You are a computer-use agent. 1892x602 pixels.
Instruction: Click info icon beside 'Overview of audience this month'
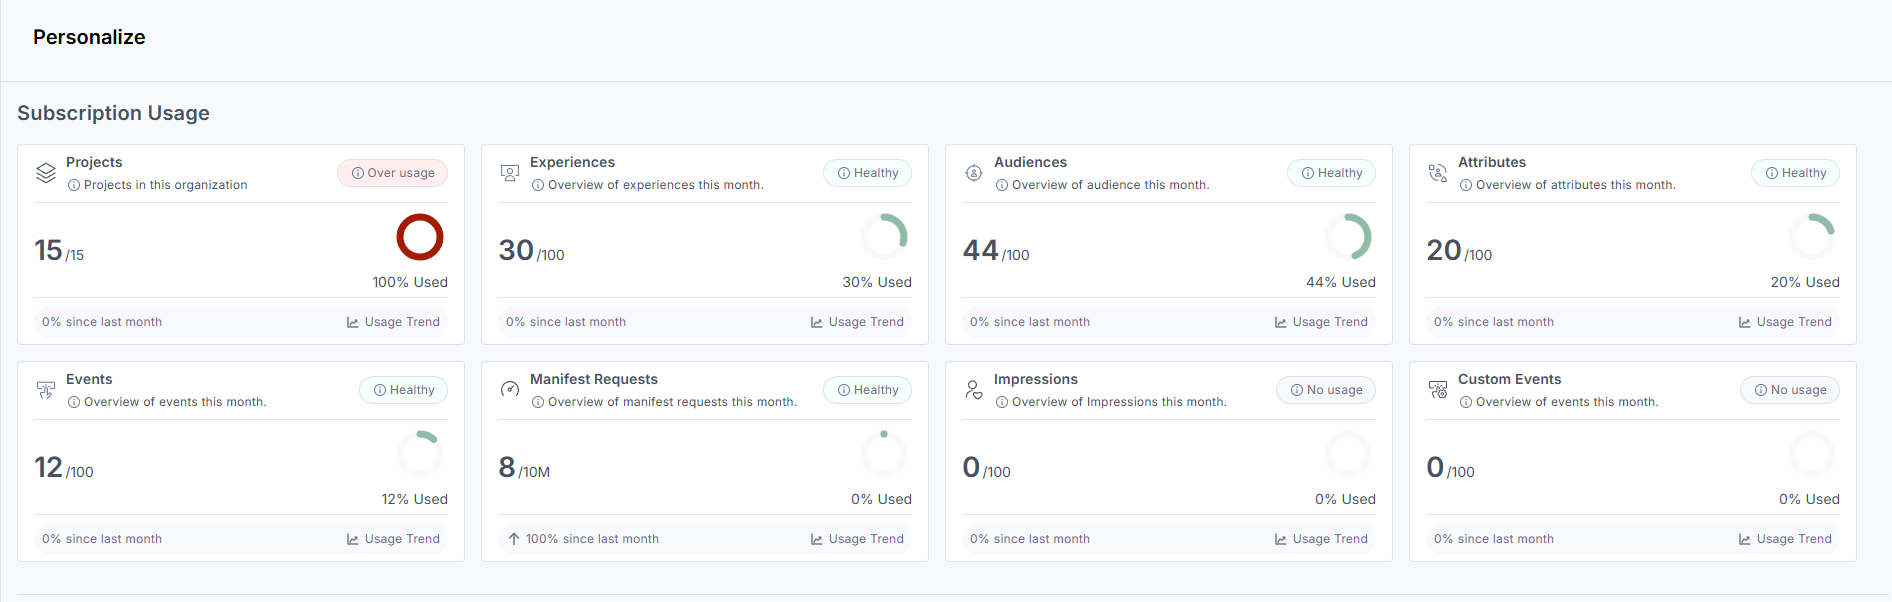(x=1002, y=185)
